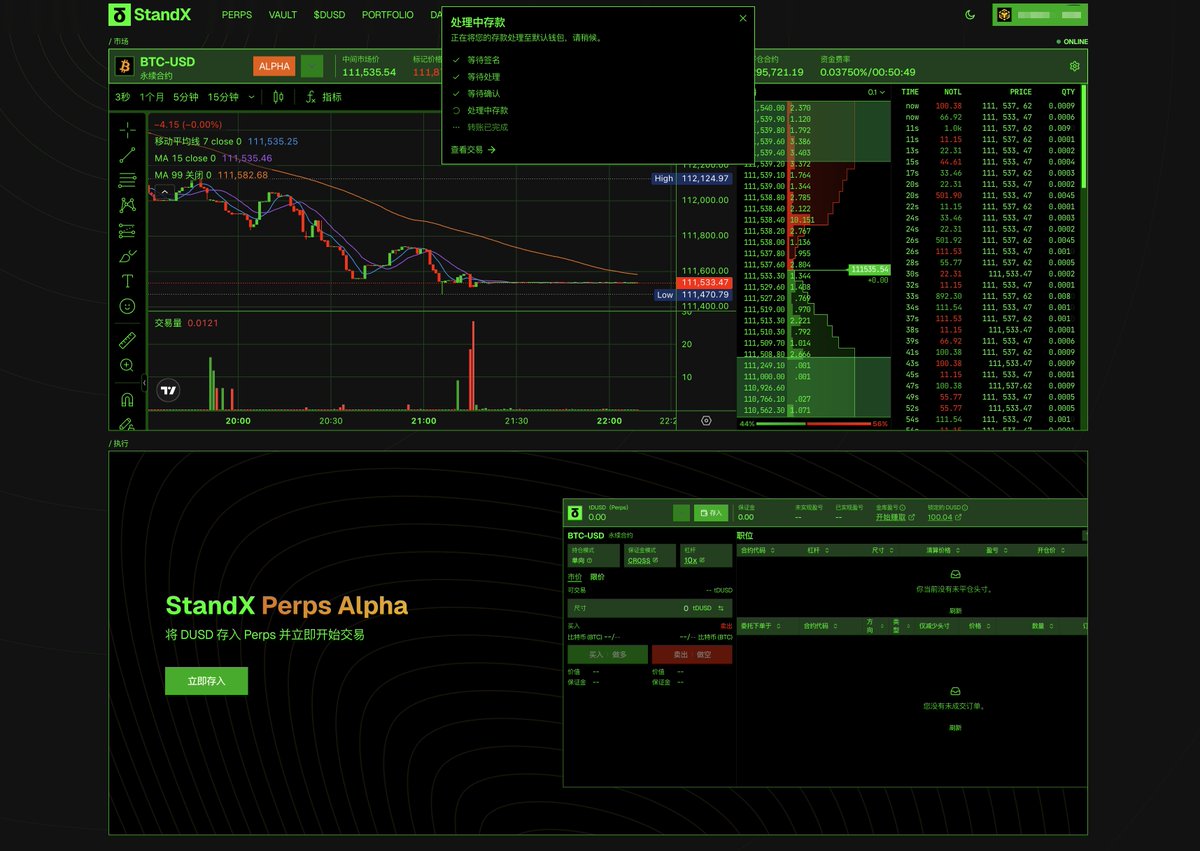Close the 处理中存款 deposit dialog
Image resolution: width=1200 pixels, height=851 pixels.
click(742, 18)
